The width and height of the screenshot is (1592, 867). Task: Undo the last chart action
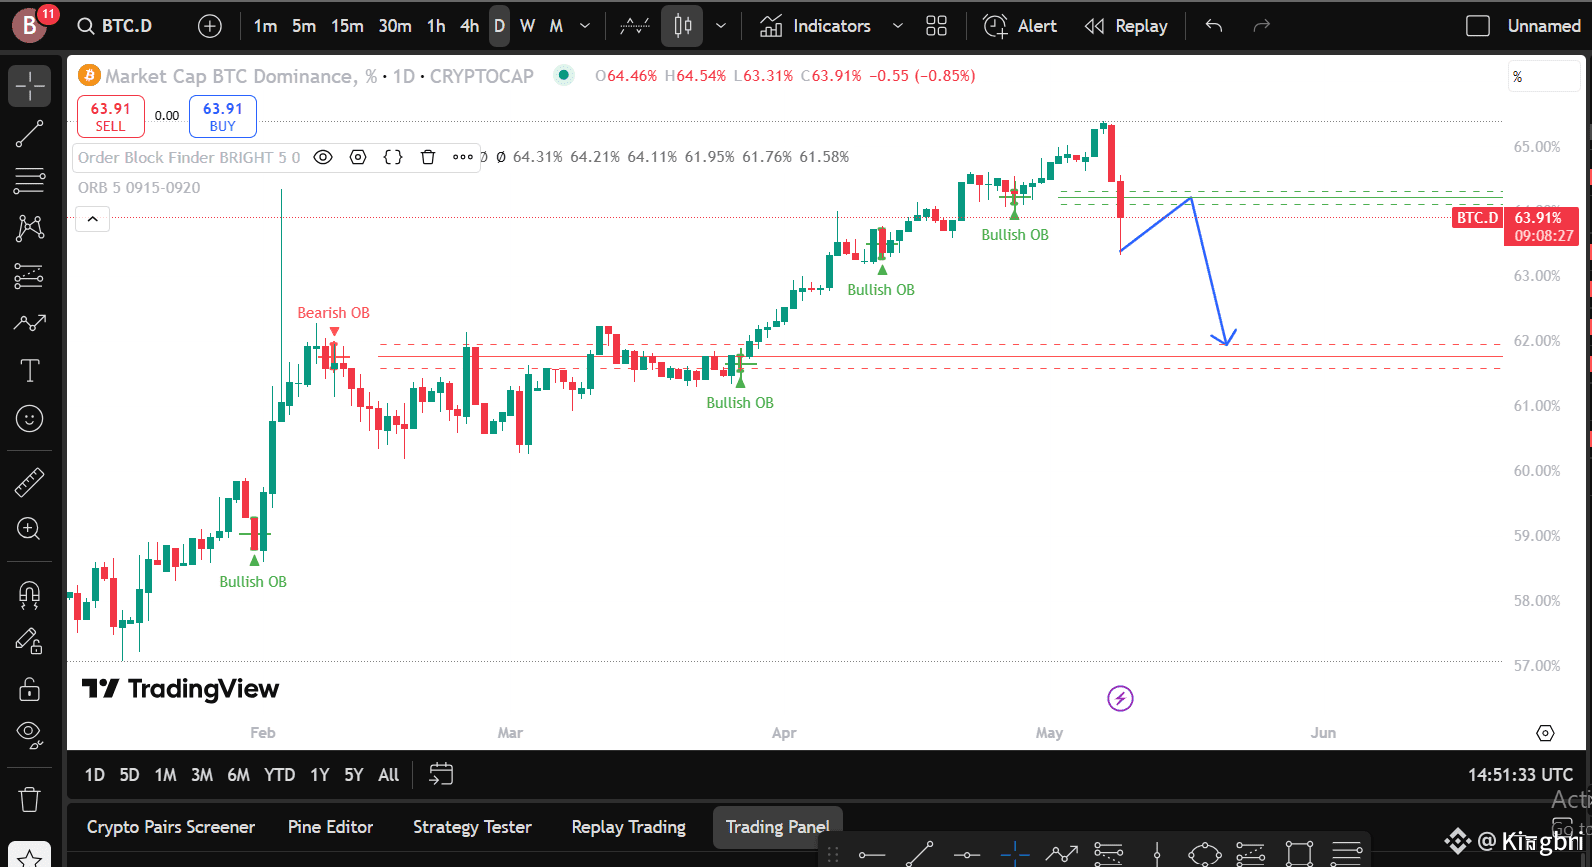click(x=1214, y=26)
